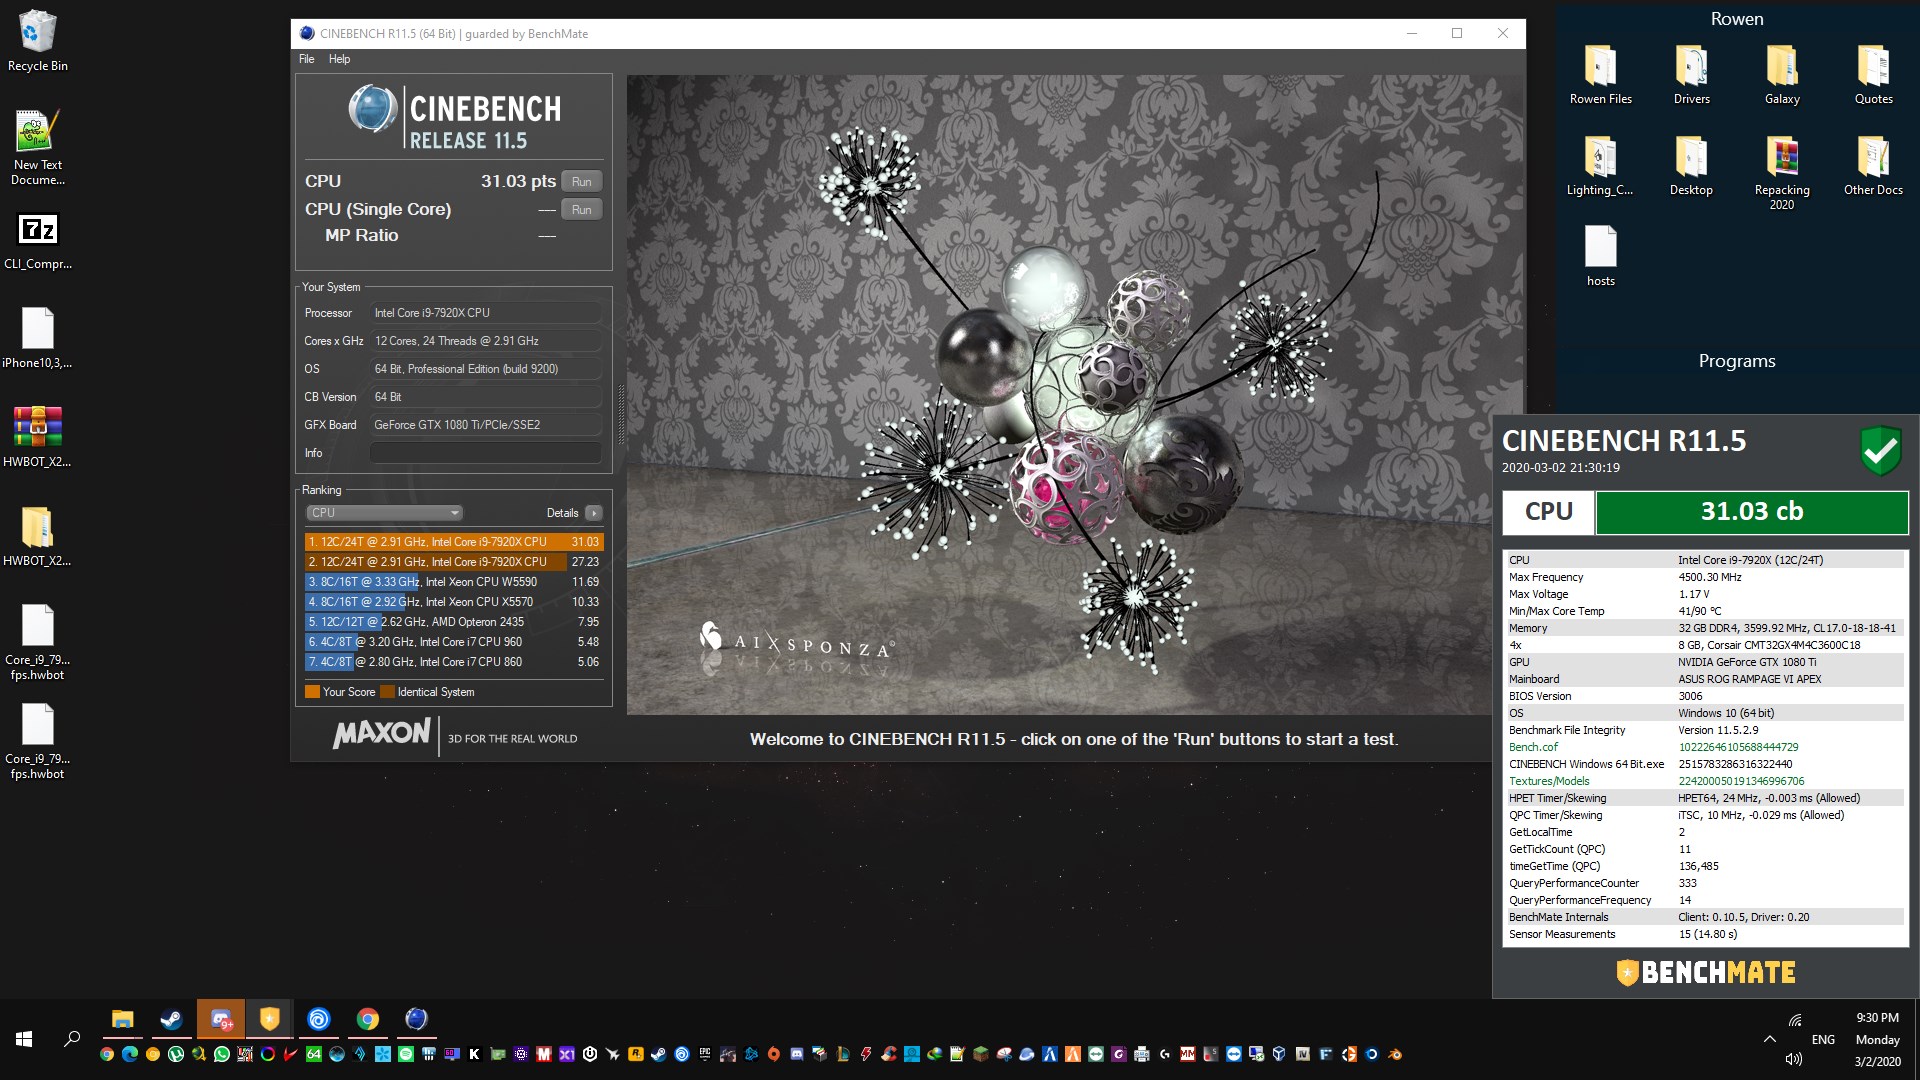Open HWBOT_X2 folder on desktop
This screenshot has height=1080, width=1920.
point(38,536)
